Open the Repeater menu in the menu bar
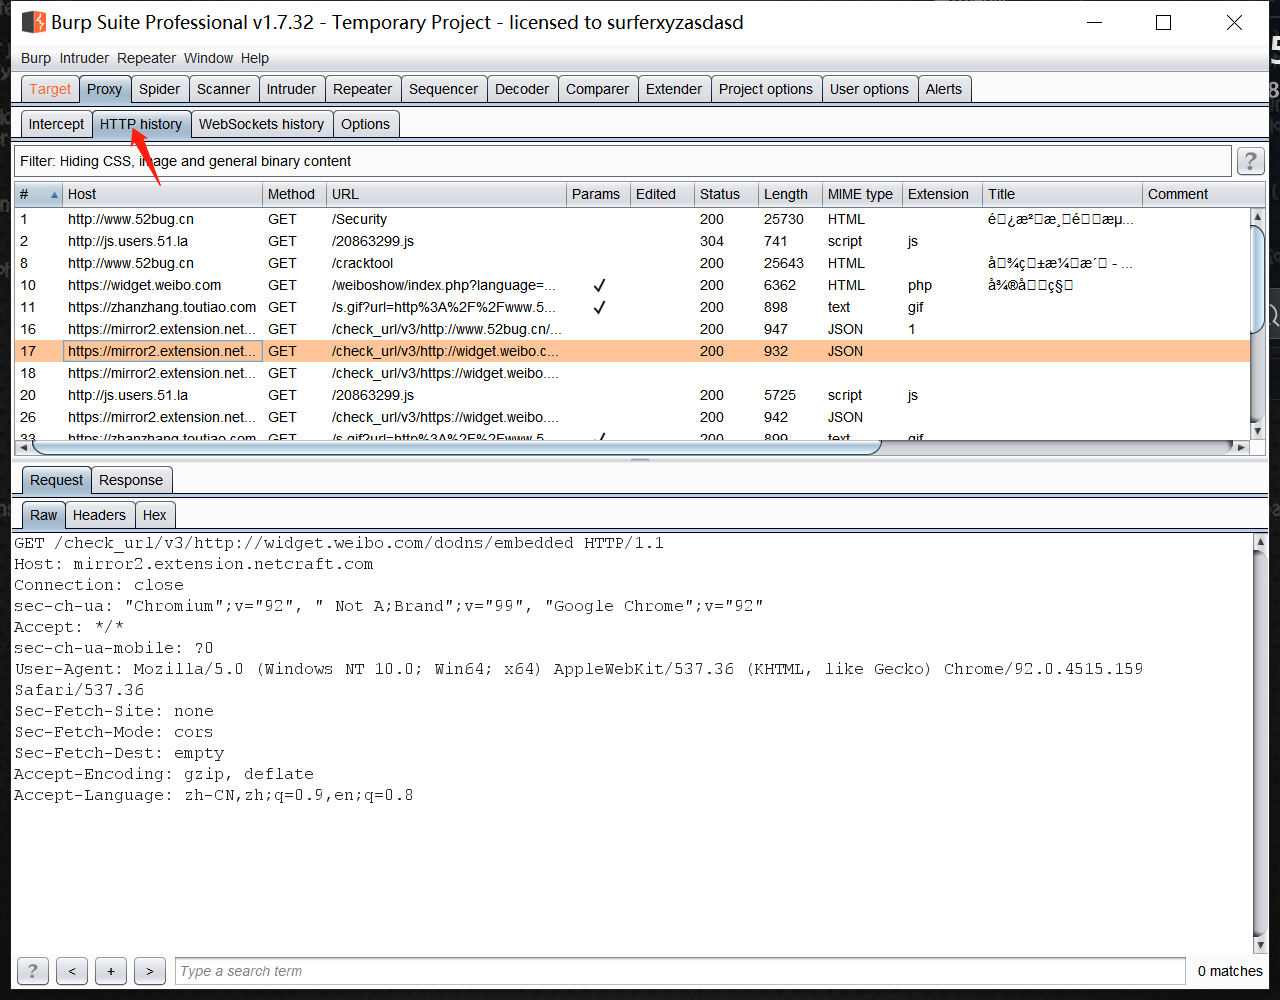Screen dimensions: 1280x1000 [x=146, y=58]
